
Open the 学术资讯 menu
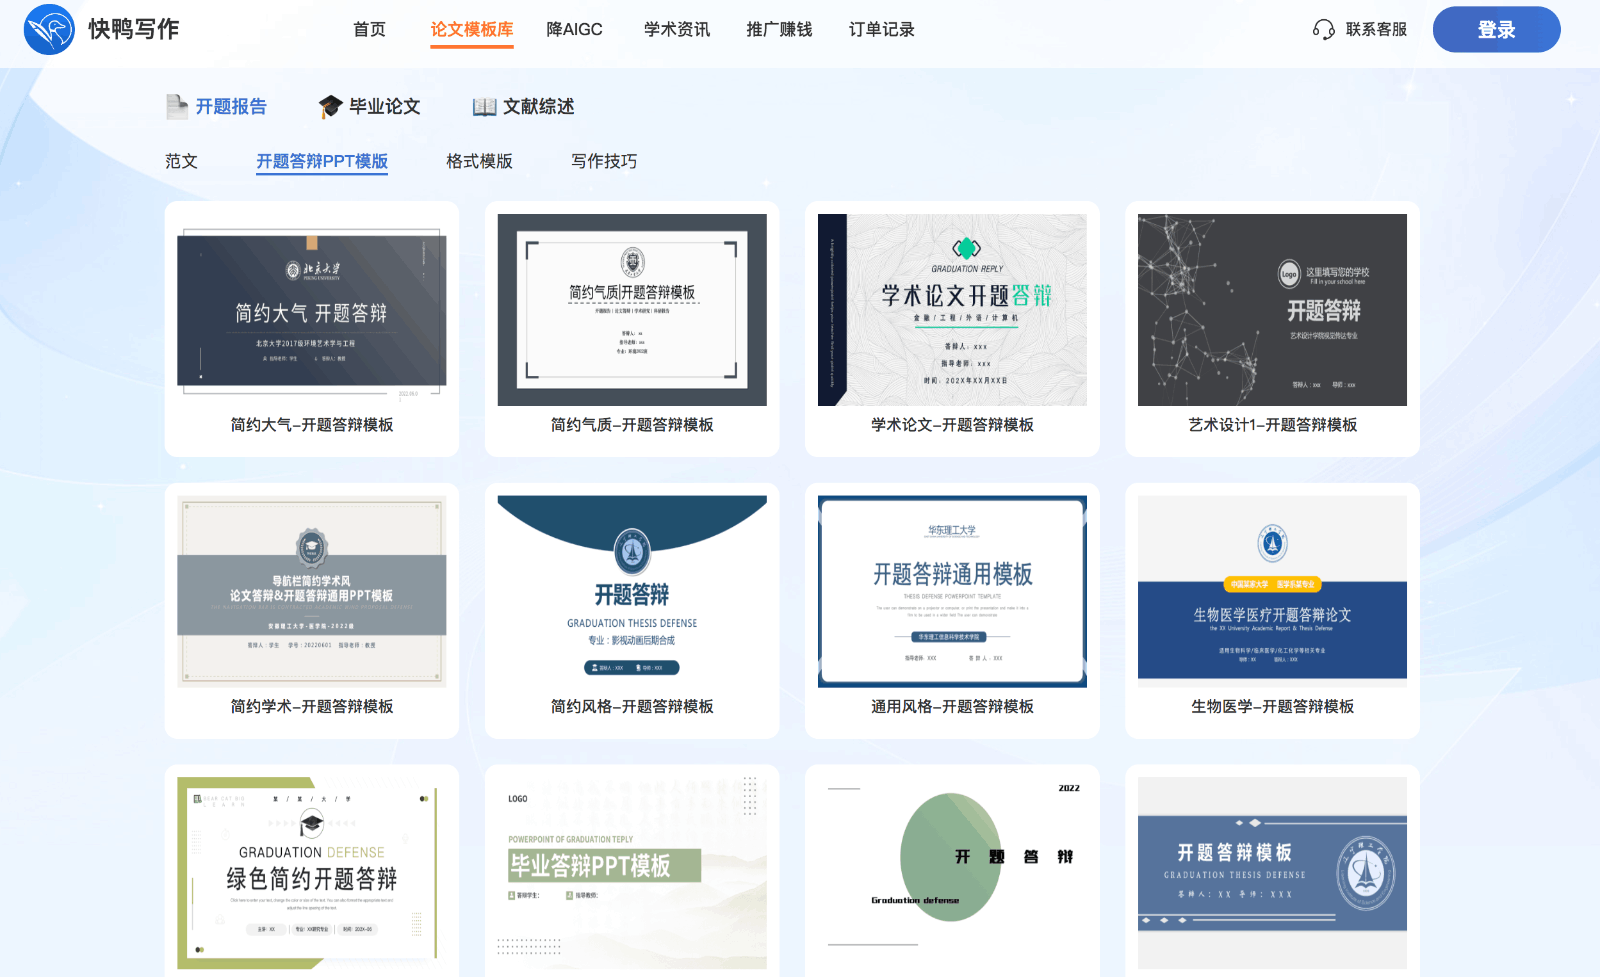point(677,29)
